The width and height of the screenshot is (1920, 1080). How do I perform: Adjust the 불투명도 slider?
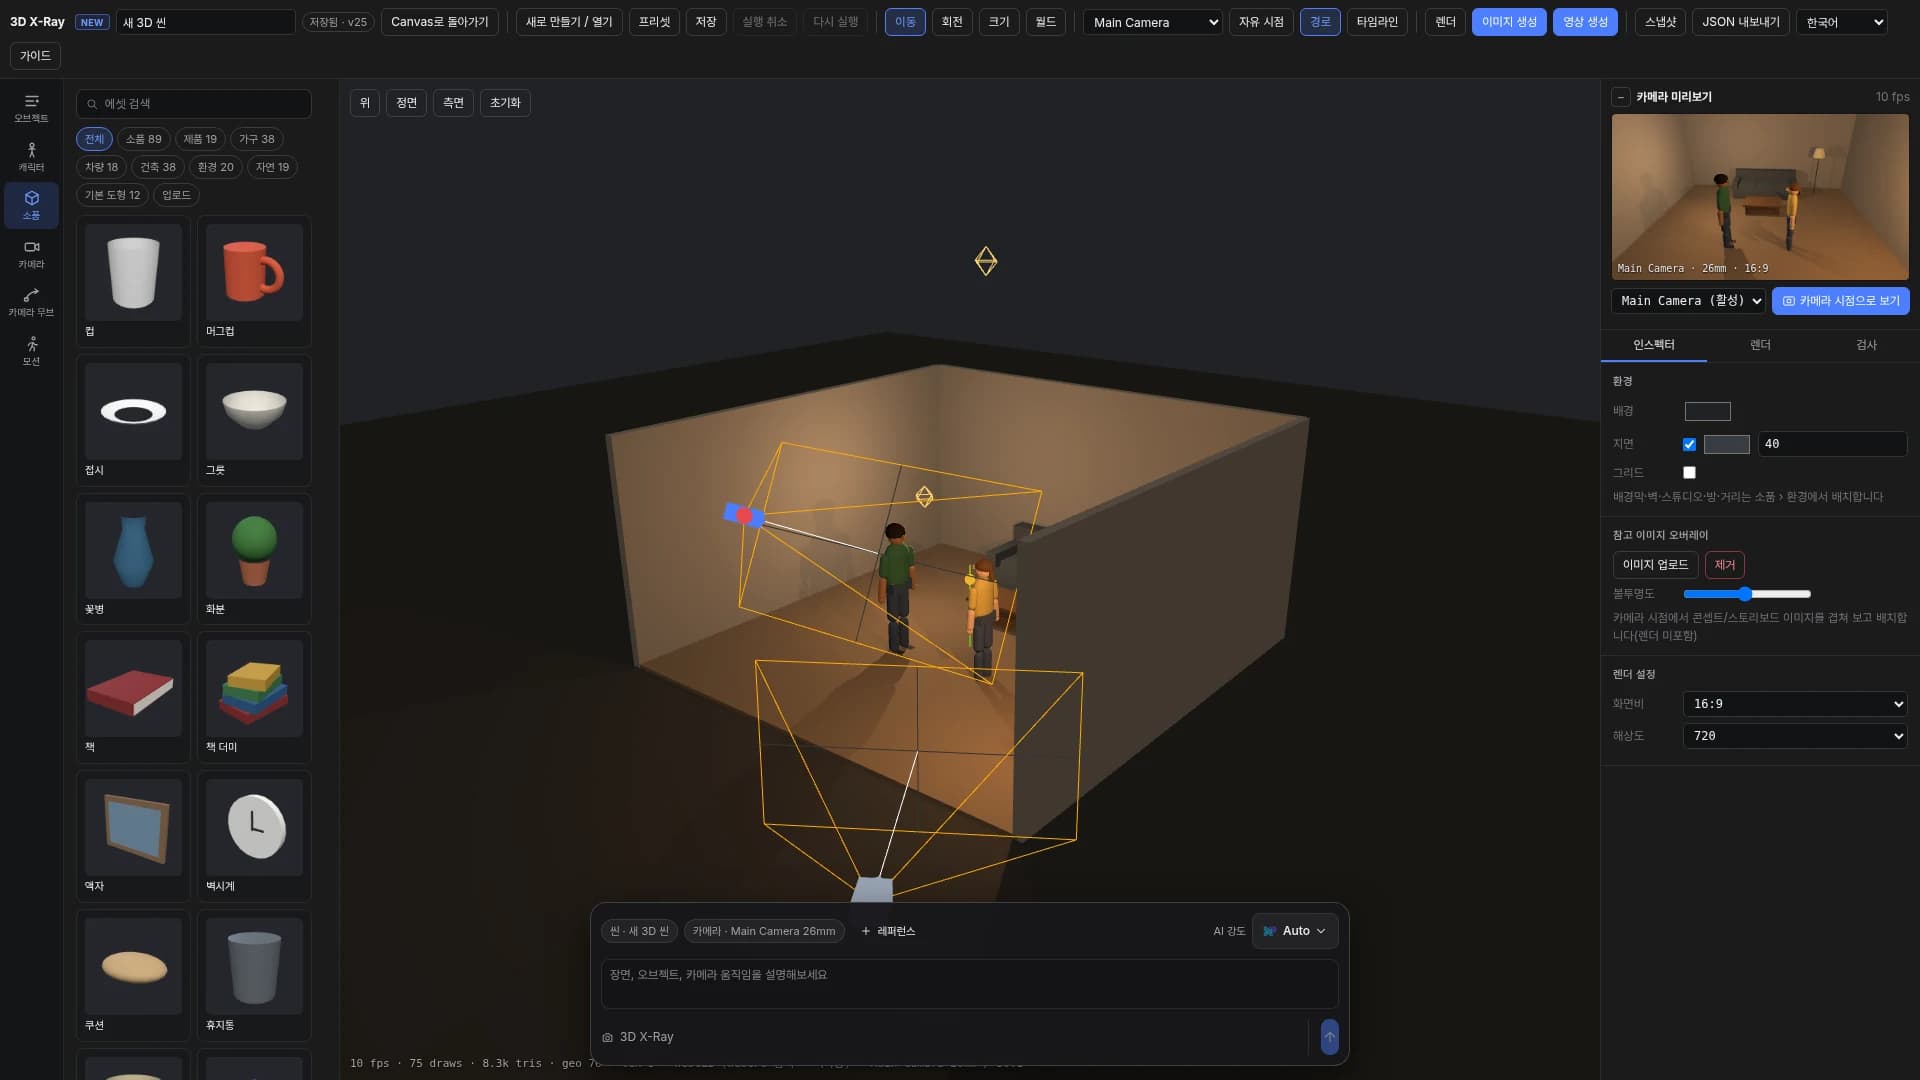point(1747,594)
